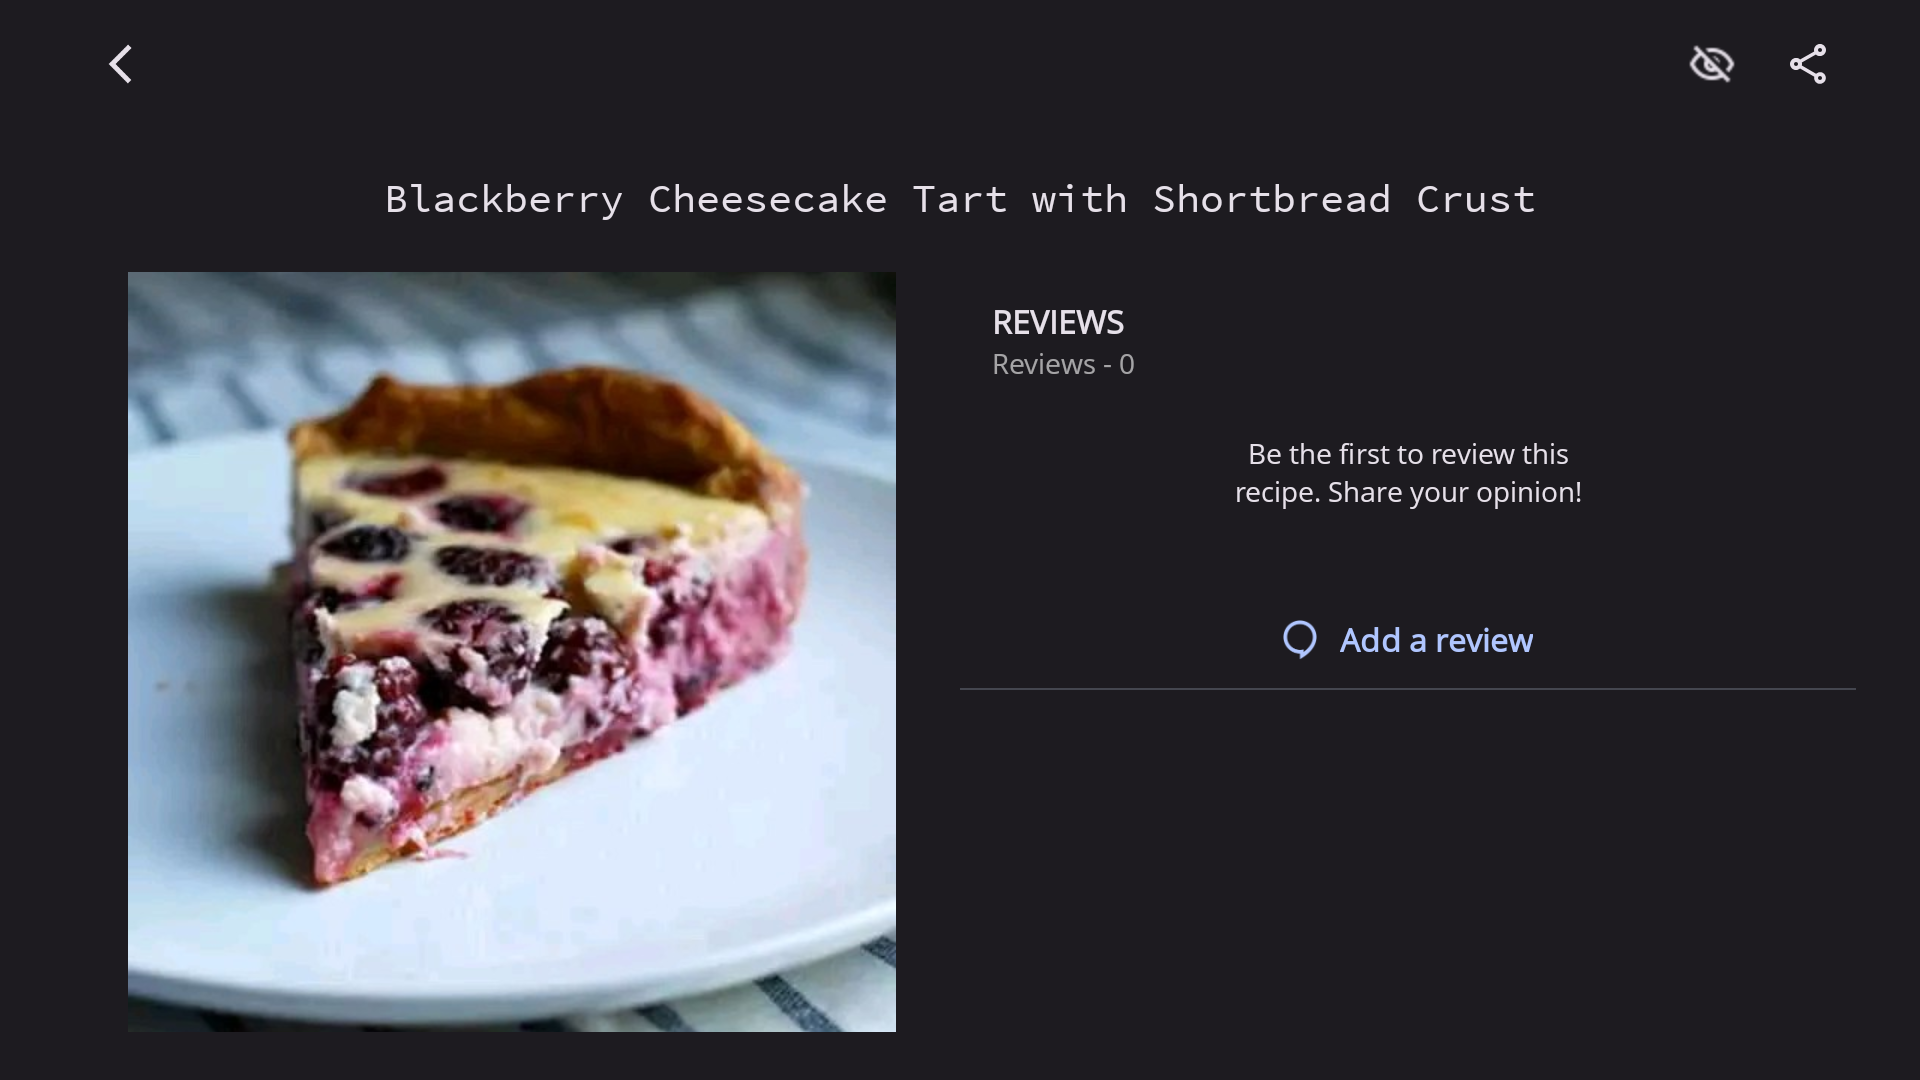Open the blackberry cheesecake tart photo
1920x1080 pixels.
pos(512,652)
